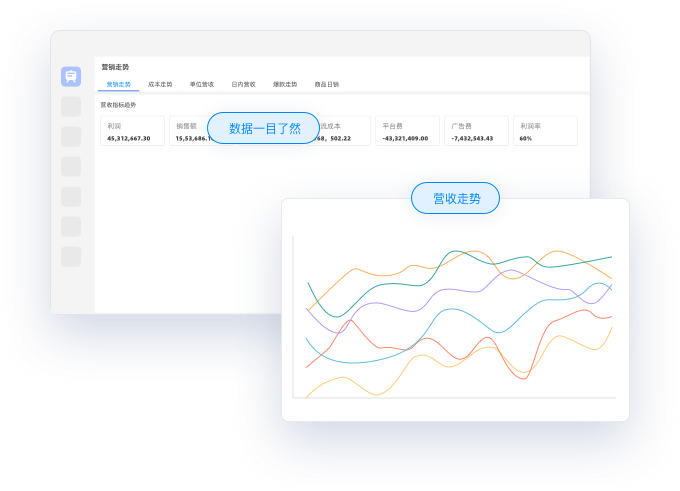Open the 广告费 metric card
Screen dimensions: 680x491
(x=476, y=131)
